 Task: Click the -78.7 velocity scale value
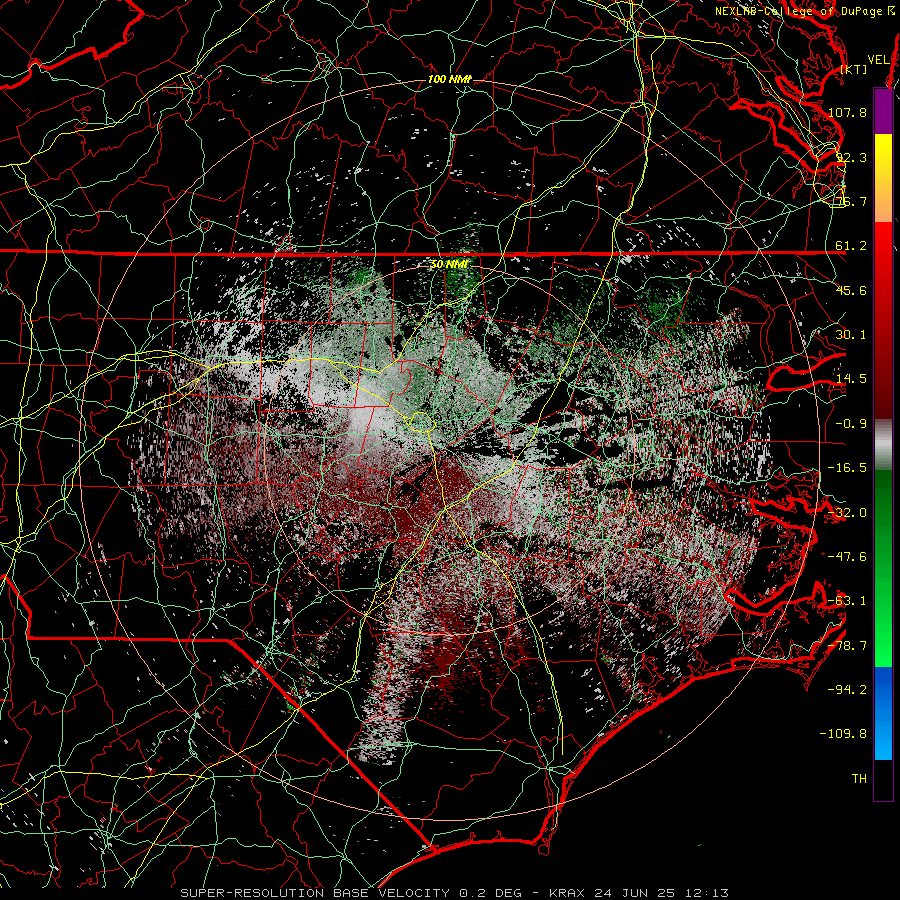(847, 646)
